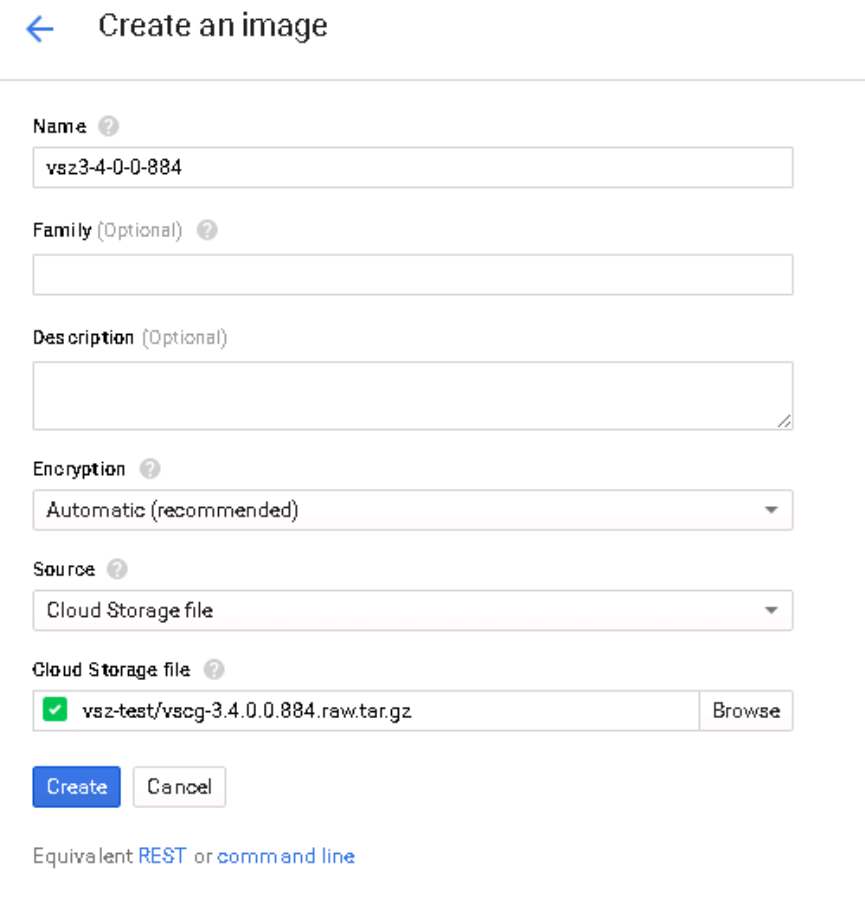Show help for Cloud Storage file
This screenshot has height=898, width=865.
[214, 670]
